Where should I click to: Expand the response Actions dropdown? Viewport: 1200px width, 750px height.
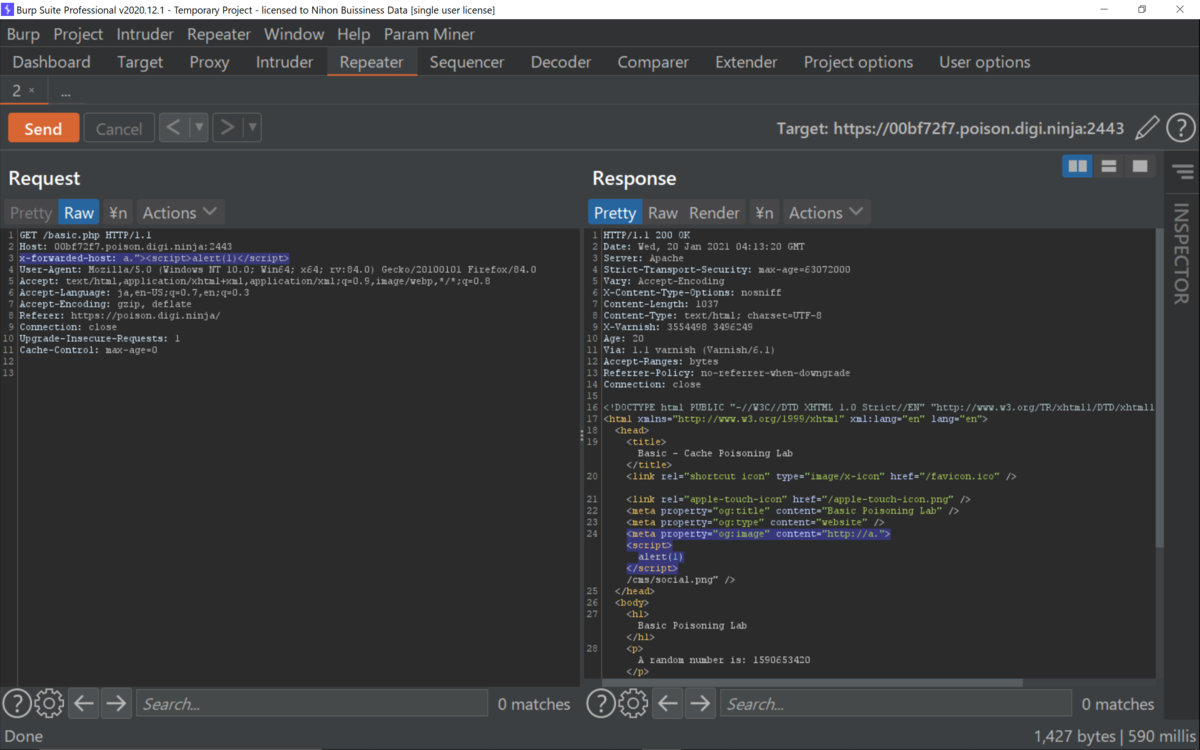tap(825, 212)
